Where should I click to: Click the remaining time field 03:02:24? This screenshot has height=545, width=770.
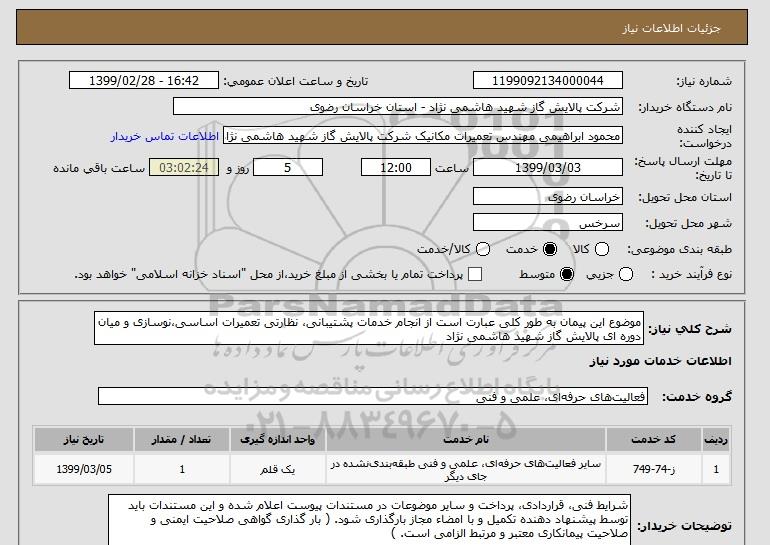184,167
